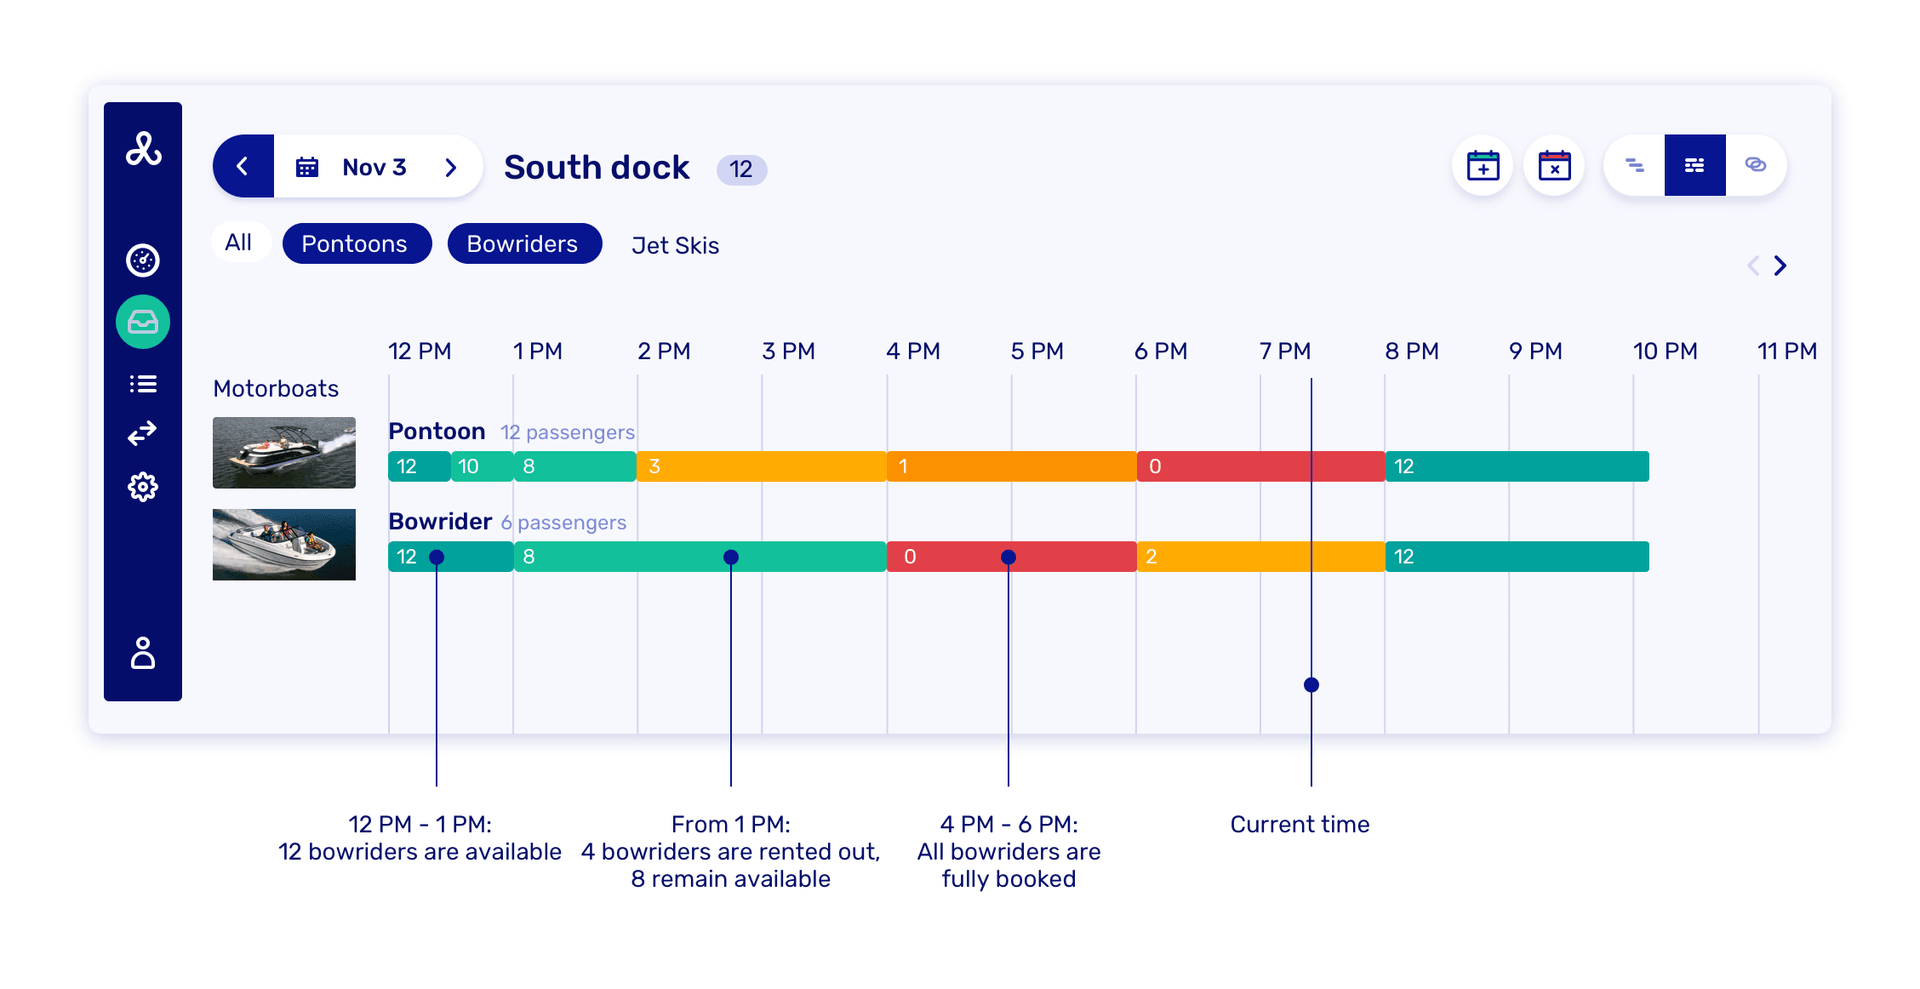
Task: Open the dashboard speedometer icon in sidebar
Action: [143, 260]
